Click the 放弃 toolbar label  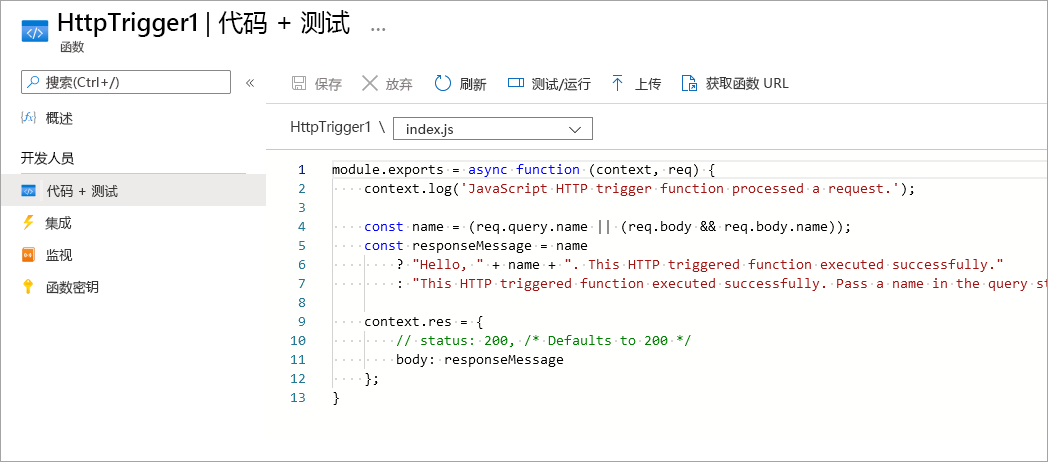[399, 84]
